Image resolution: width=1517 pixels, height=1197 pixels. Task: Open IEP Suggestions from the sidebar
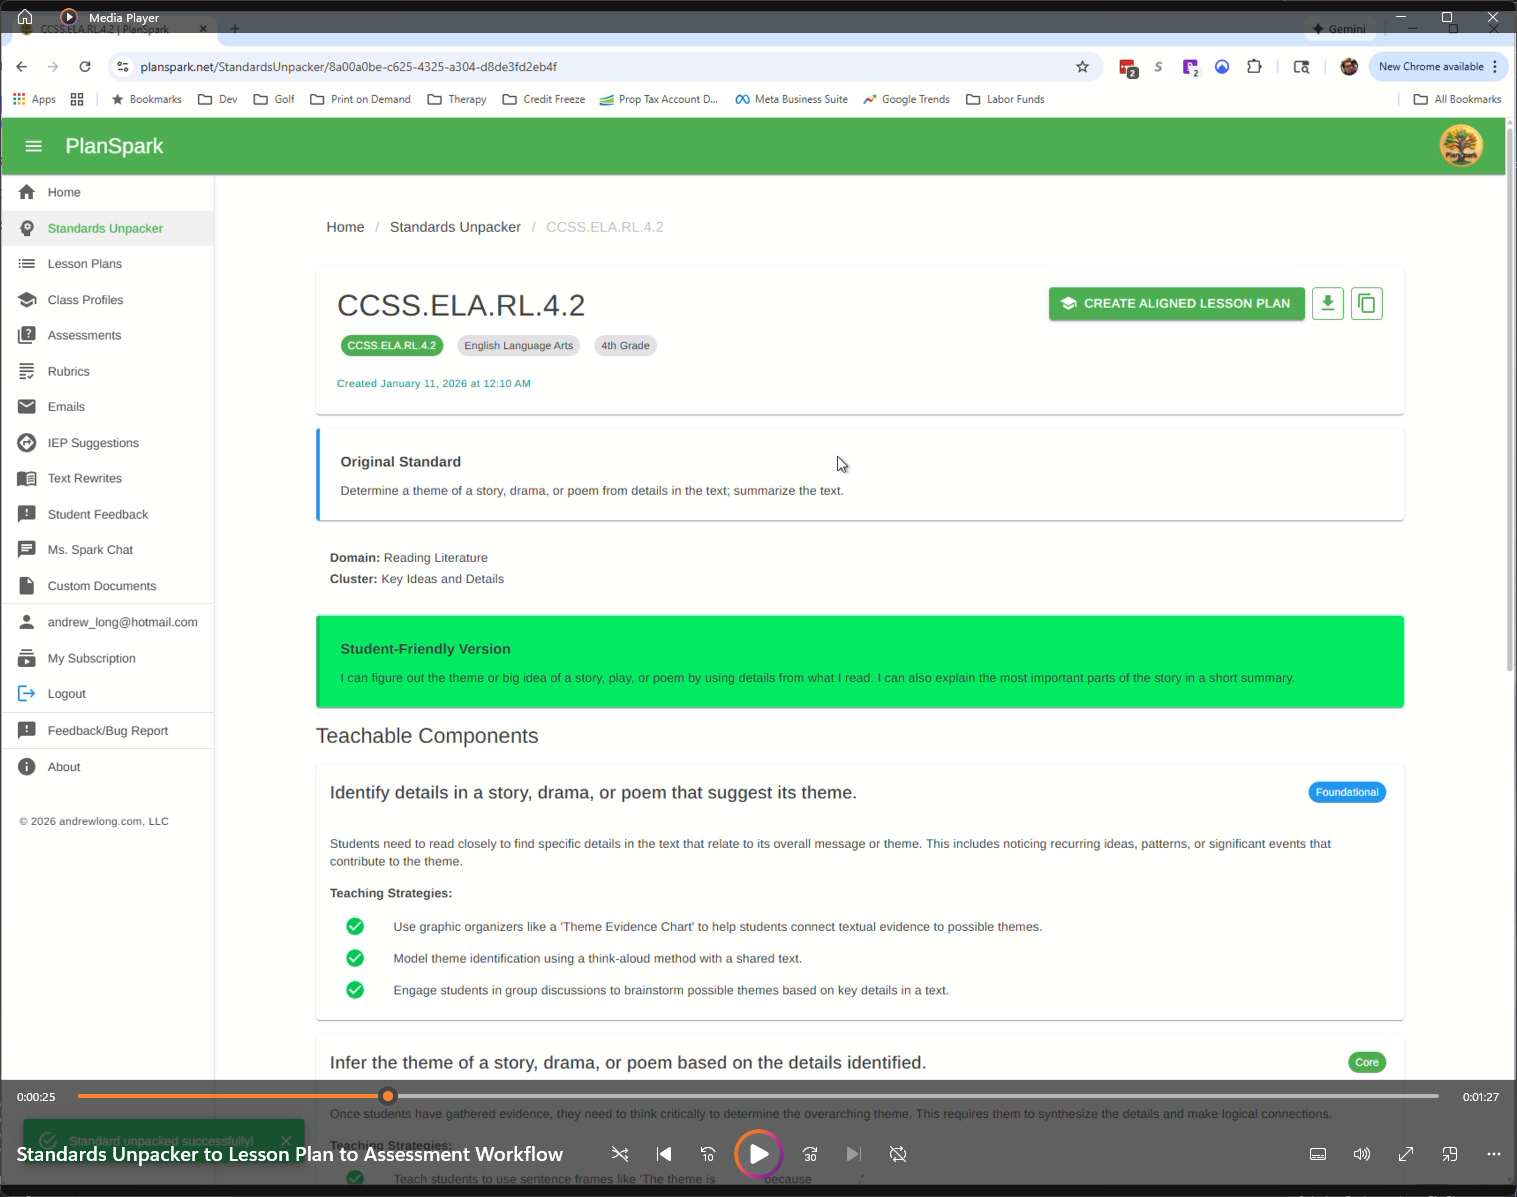(x=27, y=443)
